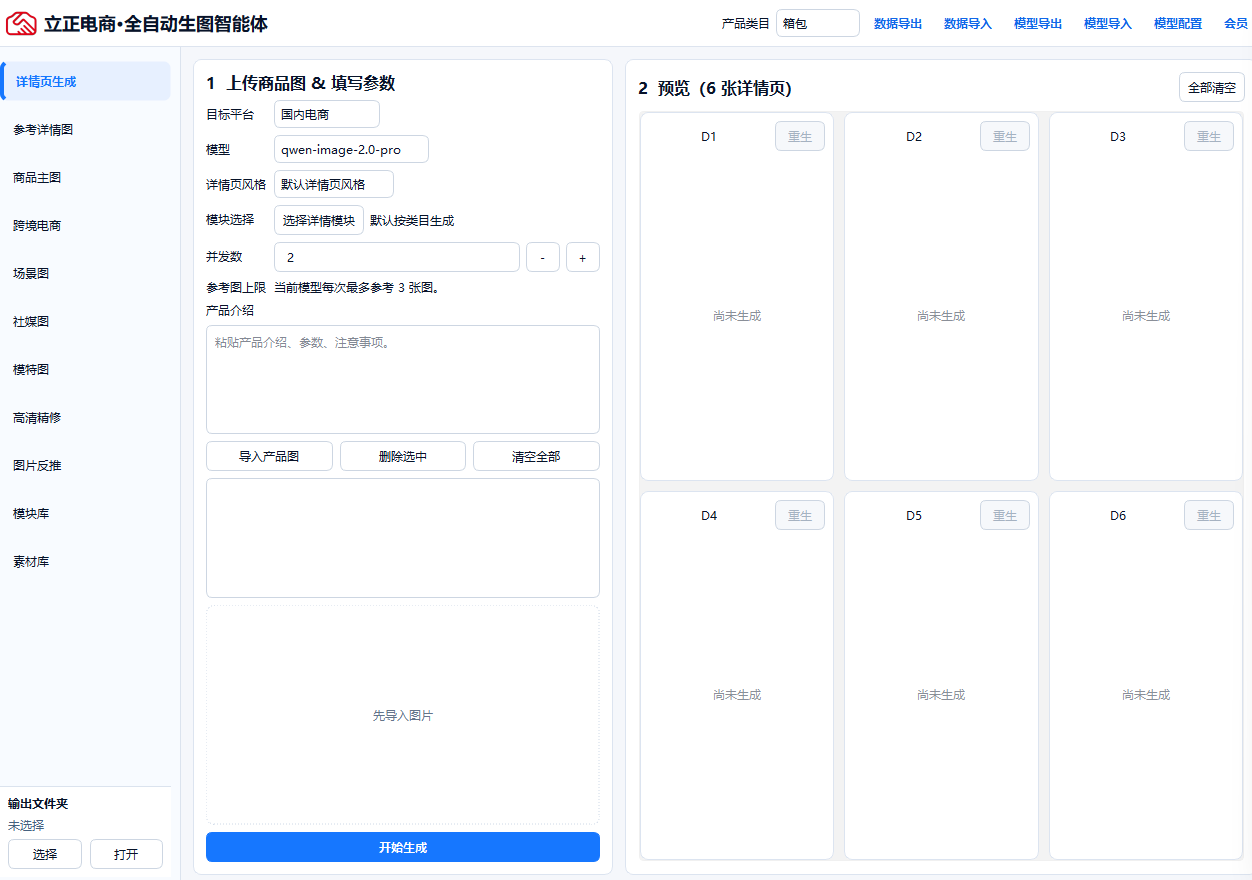Open 模型配置 settings
This screenshot has width=1252, height=880.
tap(1178, 23)
